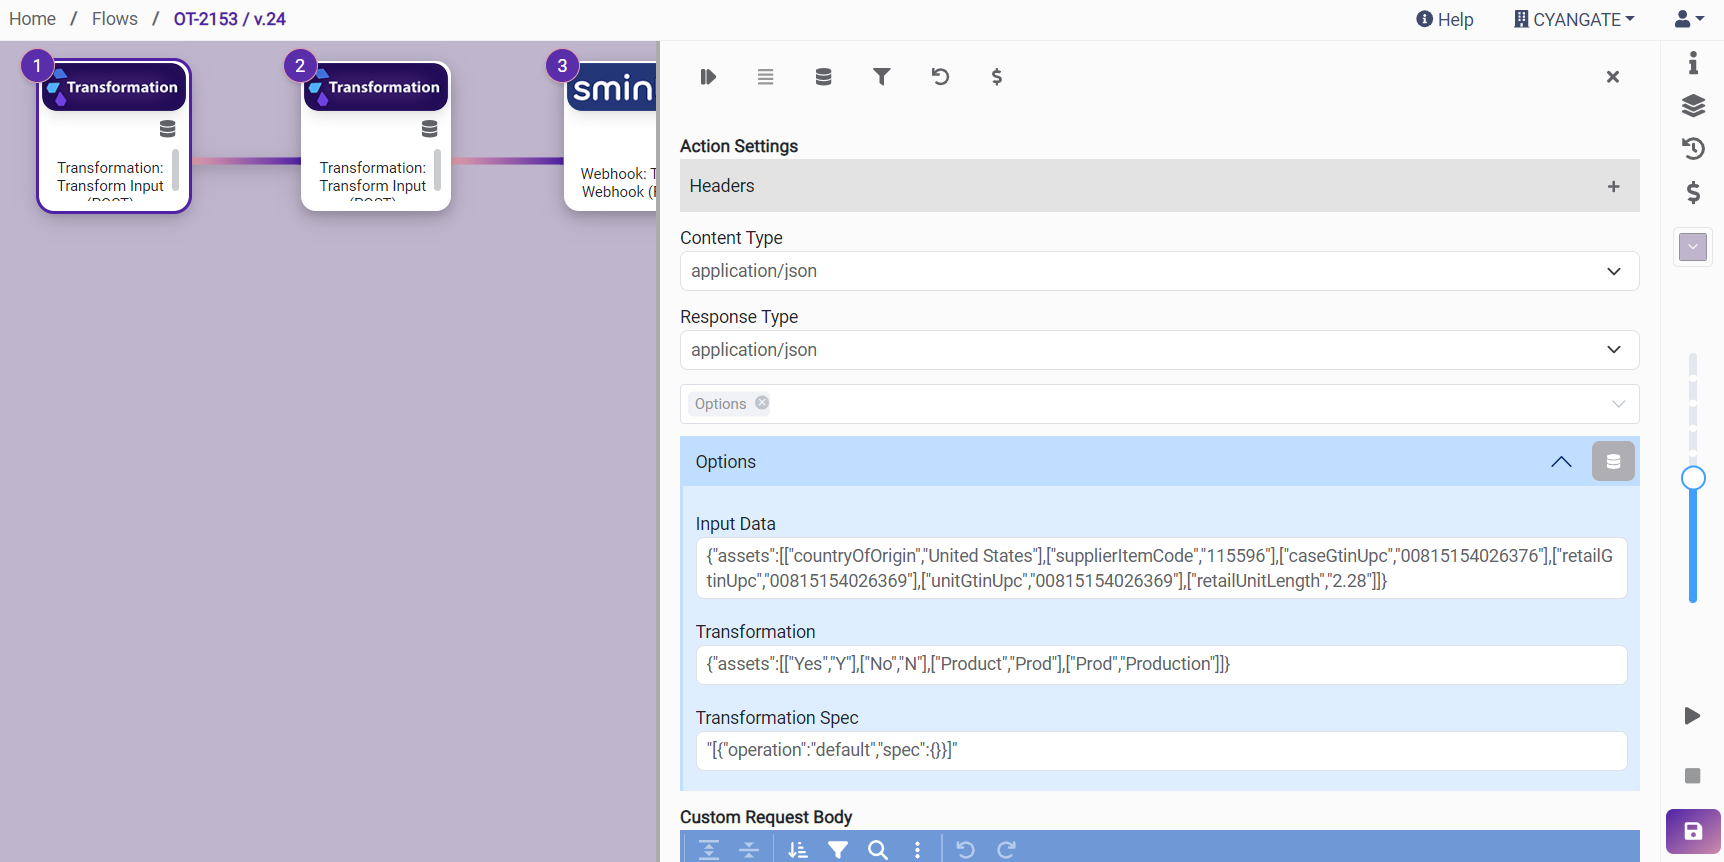Image resolution: width=1724 pixels, height=862 pixels.
Task: Click the database icon in panel toolbar
Action: coord(823,77)
